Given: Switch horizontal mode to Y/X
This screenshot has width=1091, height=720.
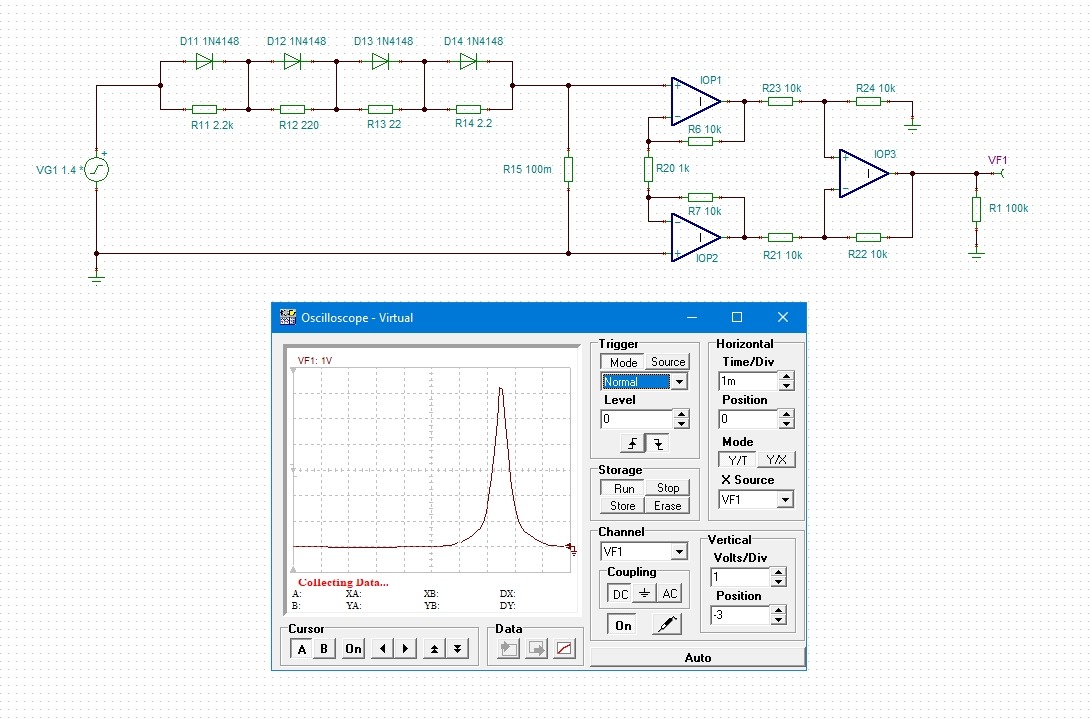Looking at the screenshot, I should click(x=776, y=460).
